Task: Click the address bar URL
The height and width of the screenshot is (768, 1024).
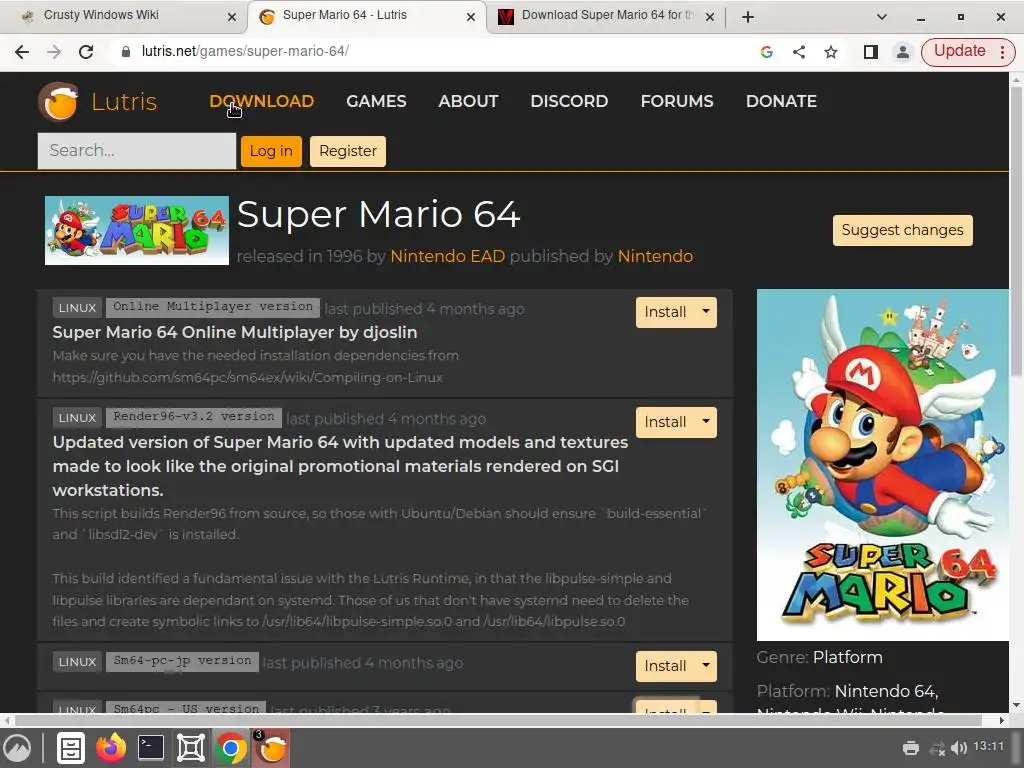Action: point(246,51)
